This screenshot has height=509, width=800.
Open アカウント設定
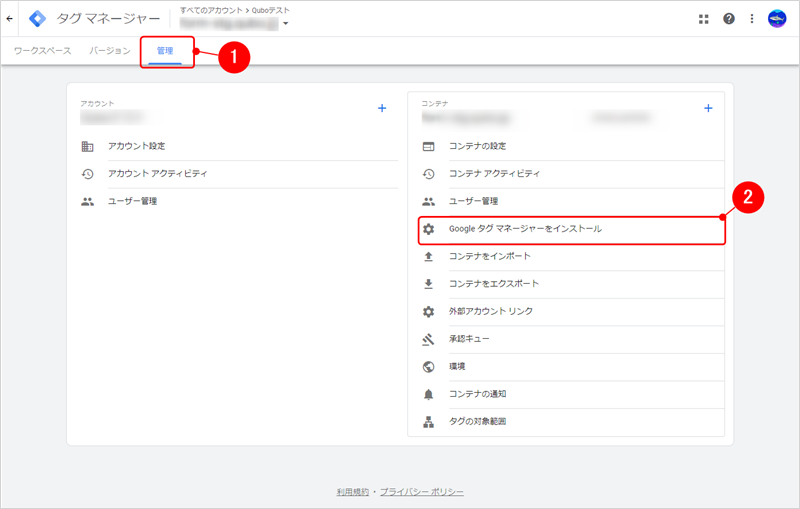click(x=136, y=147)
